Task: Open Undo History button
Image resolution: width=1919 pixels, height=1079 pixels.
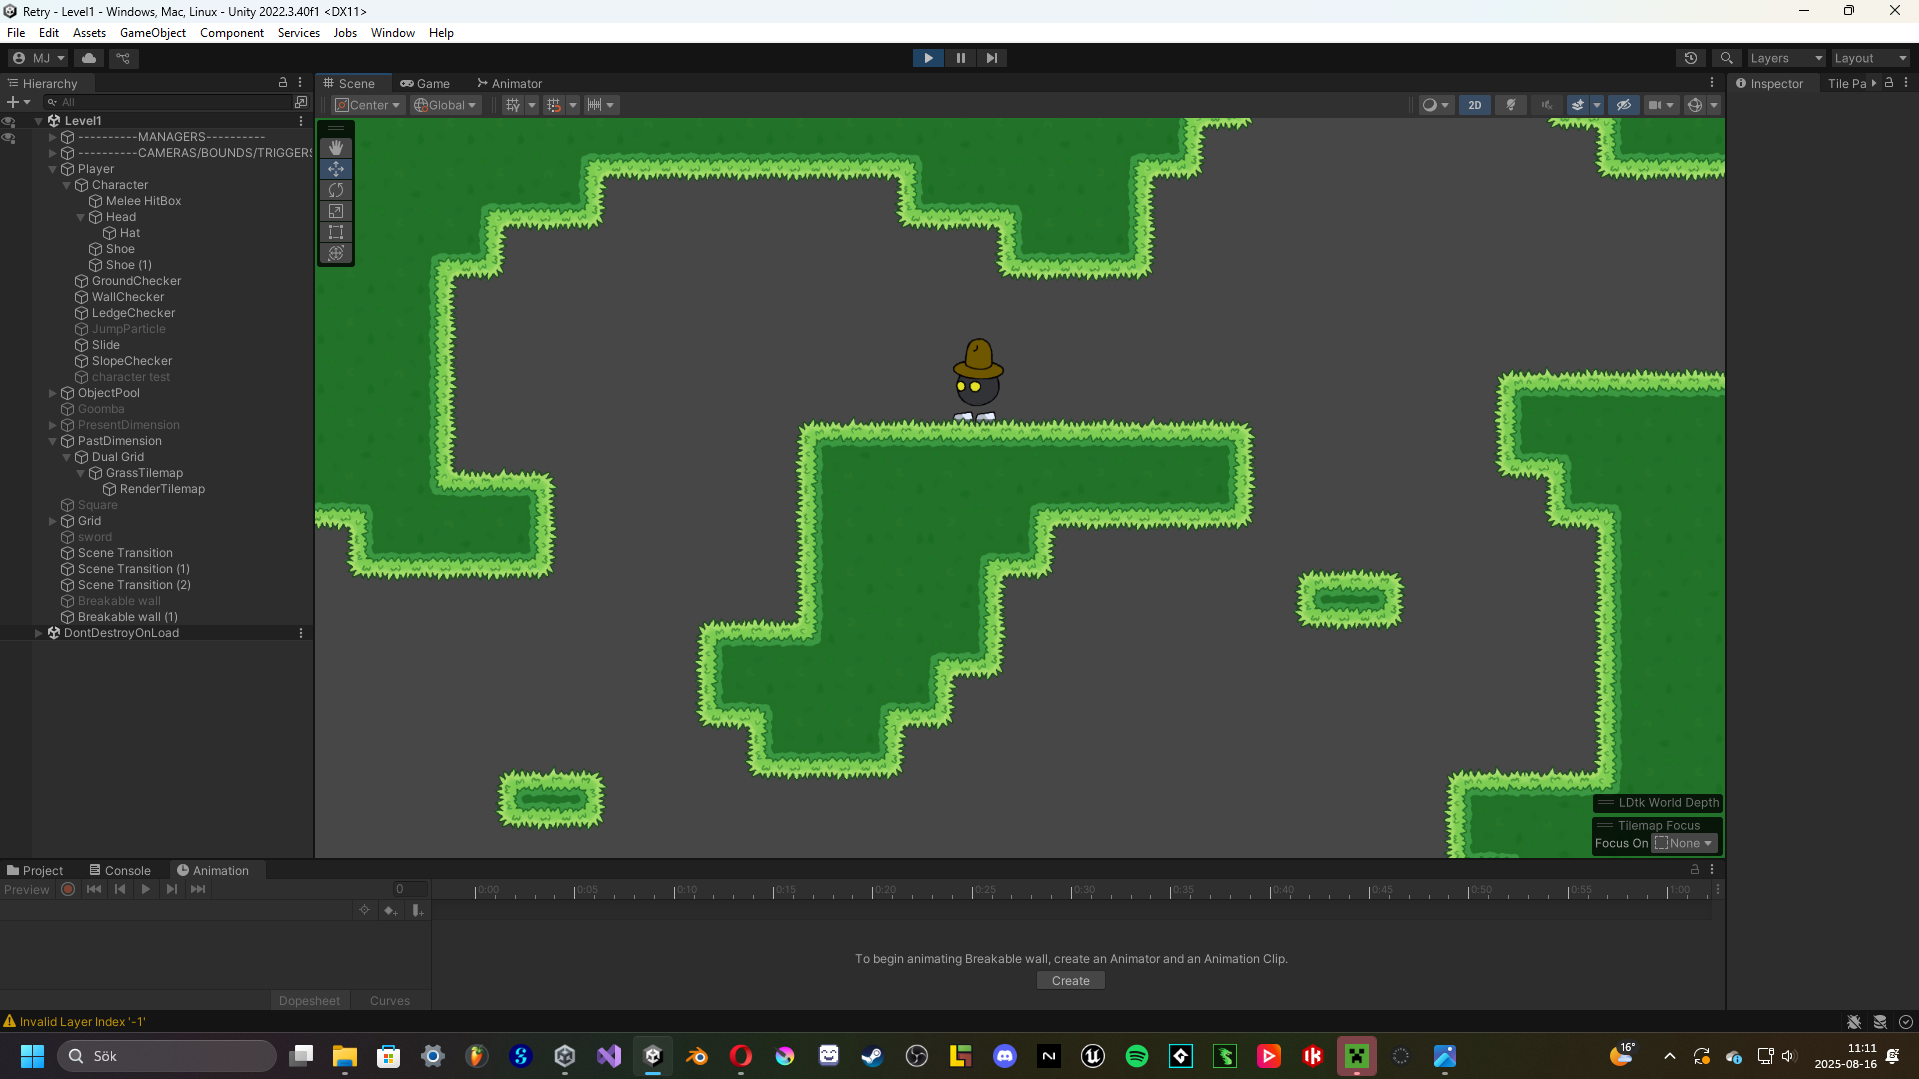Action: [1691, 58]
